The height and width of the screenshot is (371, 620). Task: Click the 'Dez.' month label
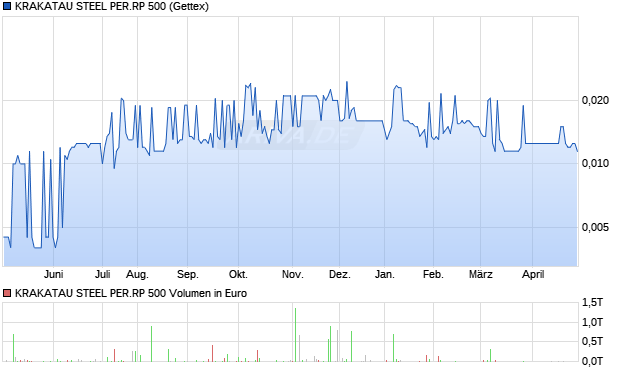click(x=340, y=274)
